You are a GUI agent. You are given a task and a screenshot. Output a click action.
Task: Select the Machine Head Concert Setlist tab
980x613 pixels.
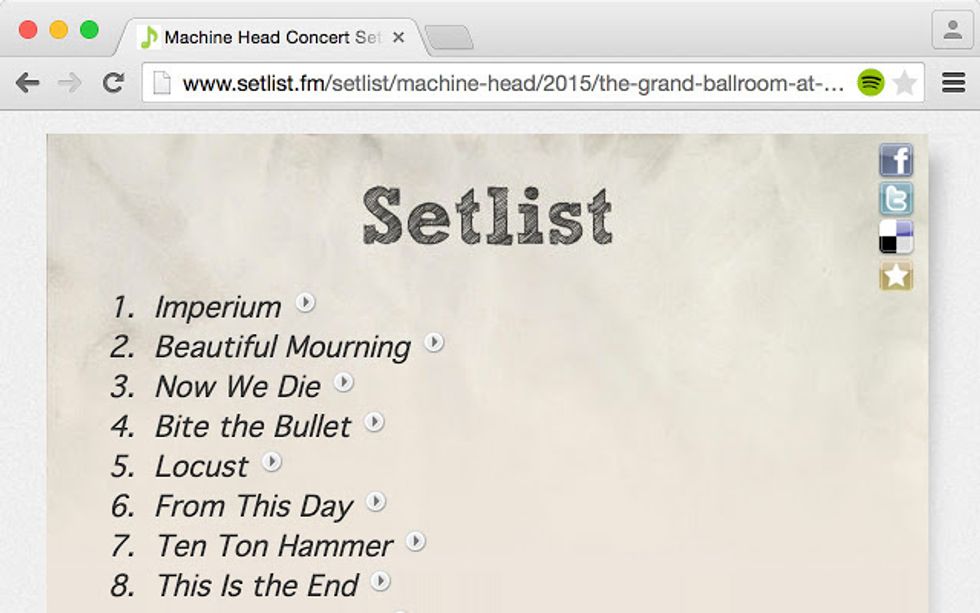tap(260, 38)
